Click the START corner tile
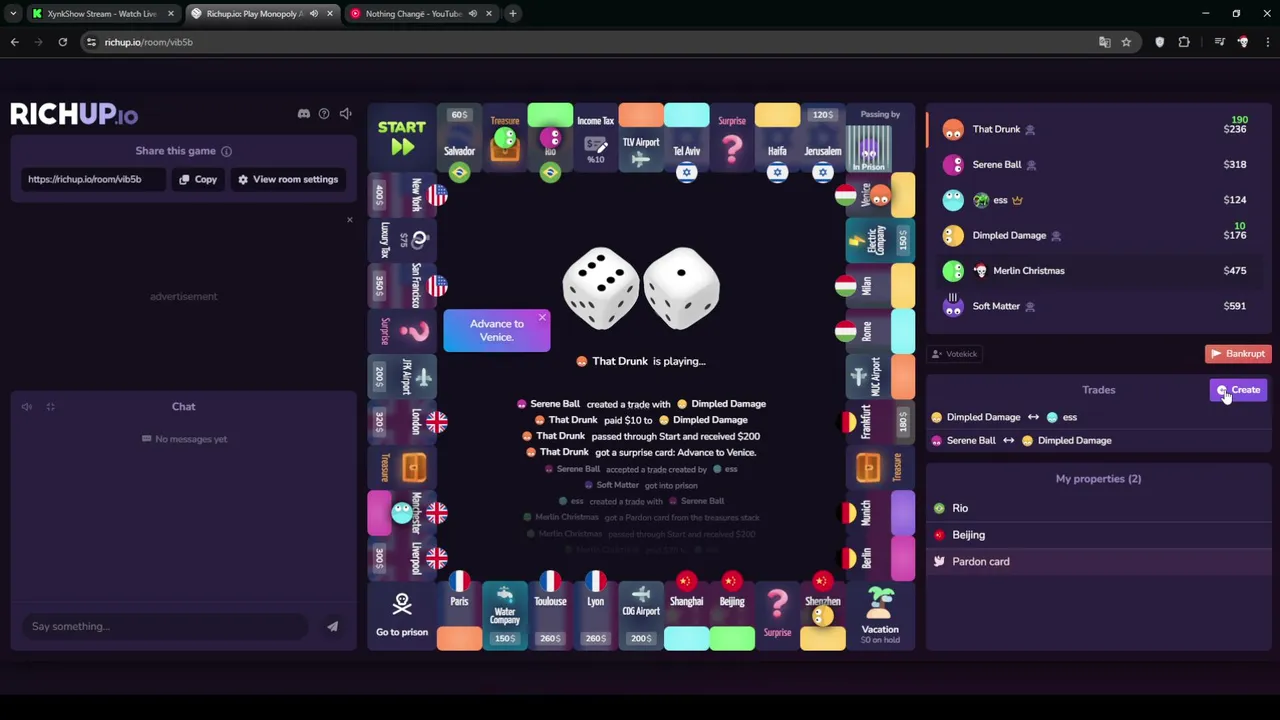Screen dimensions: 1280x720 [402, 139]
